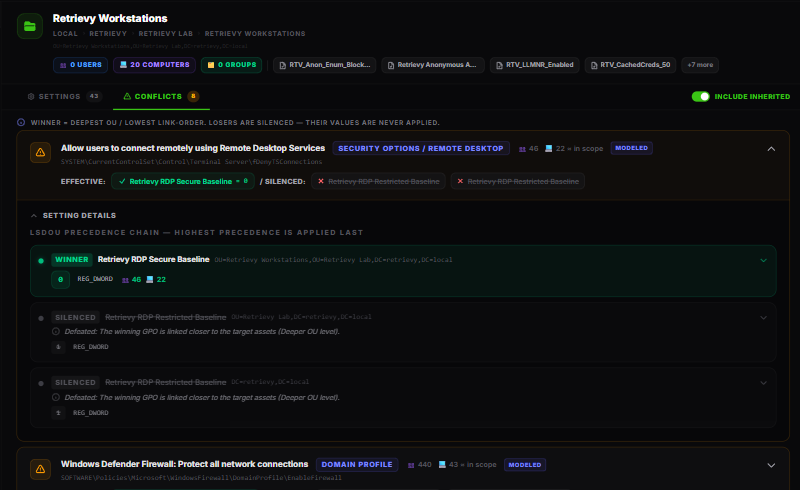Expand the silenced Retrievy Lab baseline row
The image size is (800, 490).
click(x=763, y=317)
